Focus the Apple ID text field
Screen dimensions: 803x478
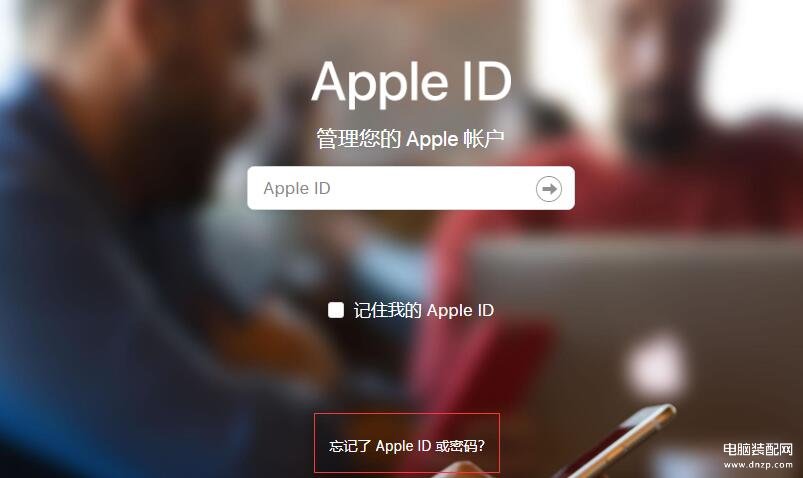(411, 188)
